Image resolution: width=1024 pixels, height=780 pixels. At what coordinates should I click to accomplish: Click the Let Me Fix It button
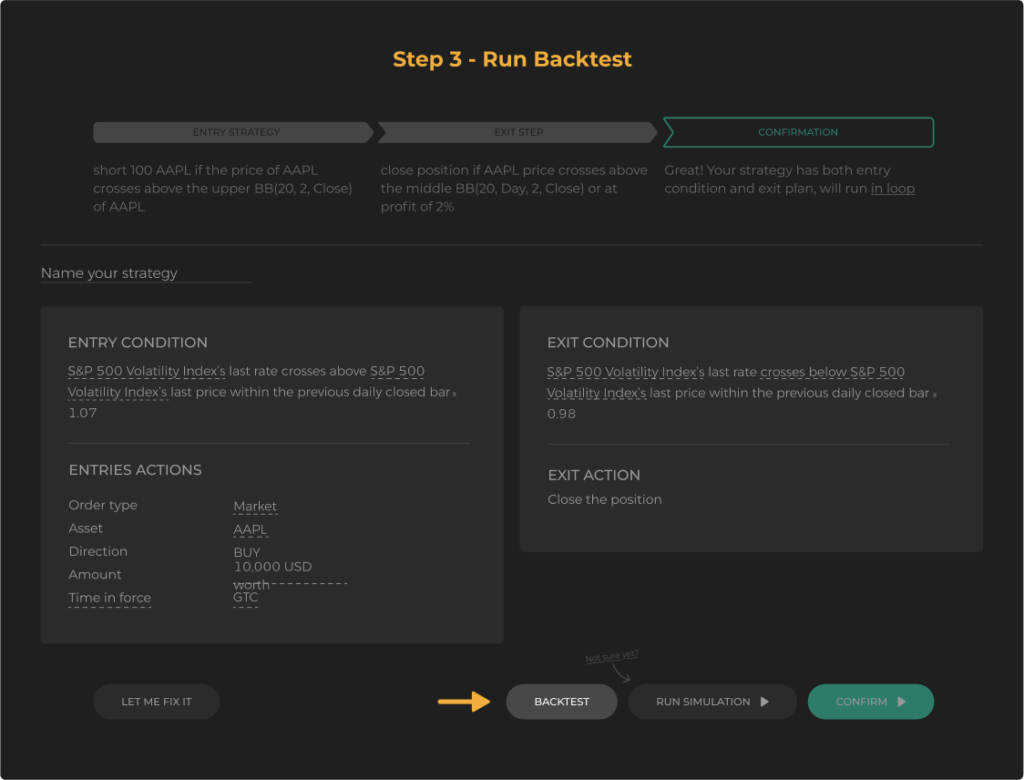click(x=156, y=702)
